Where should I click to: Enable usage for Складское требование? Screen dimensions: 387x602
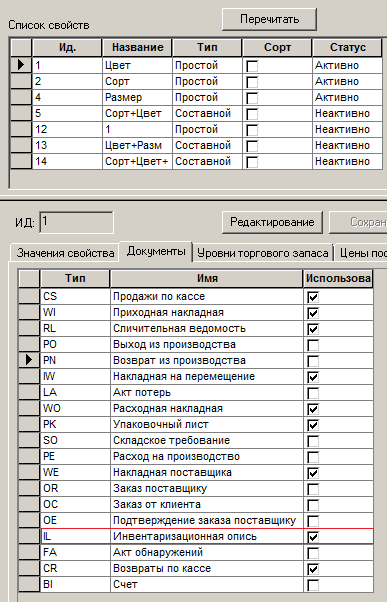click(313, 441)
